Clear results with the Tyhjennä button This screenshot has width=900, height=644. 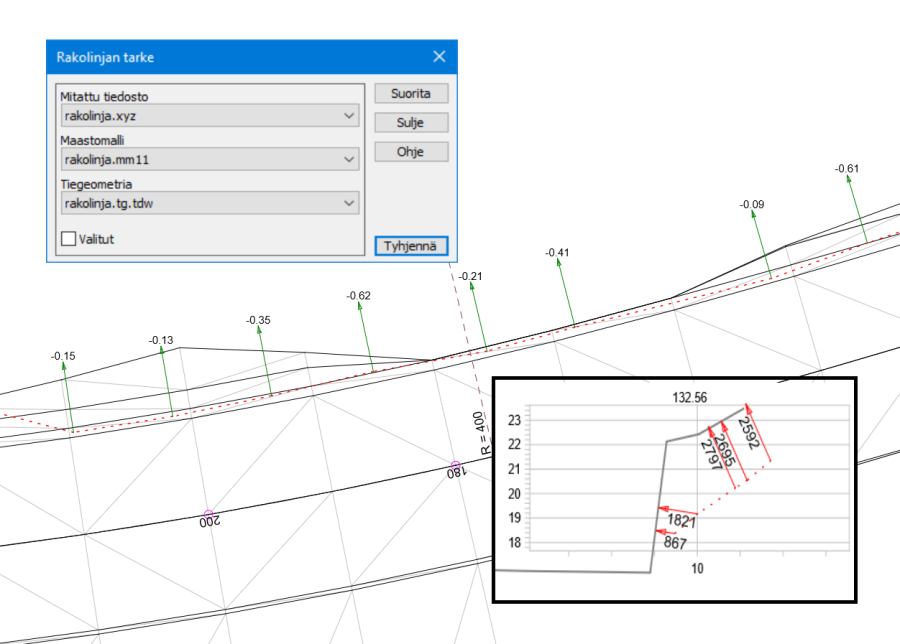click(x=411, y=246)
